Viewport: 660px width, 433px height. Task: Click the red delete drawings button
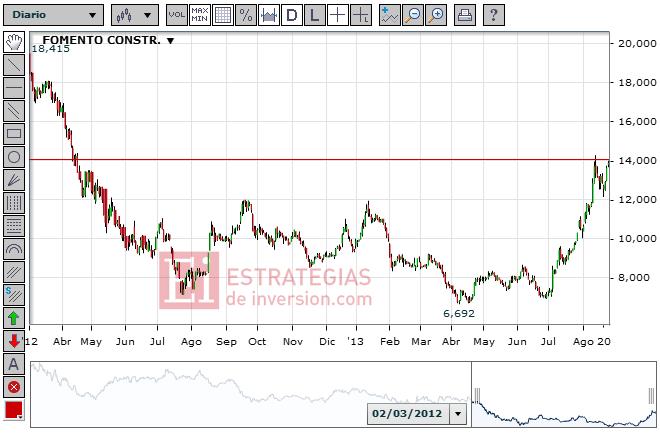(x=14, y=387)
